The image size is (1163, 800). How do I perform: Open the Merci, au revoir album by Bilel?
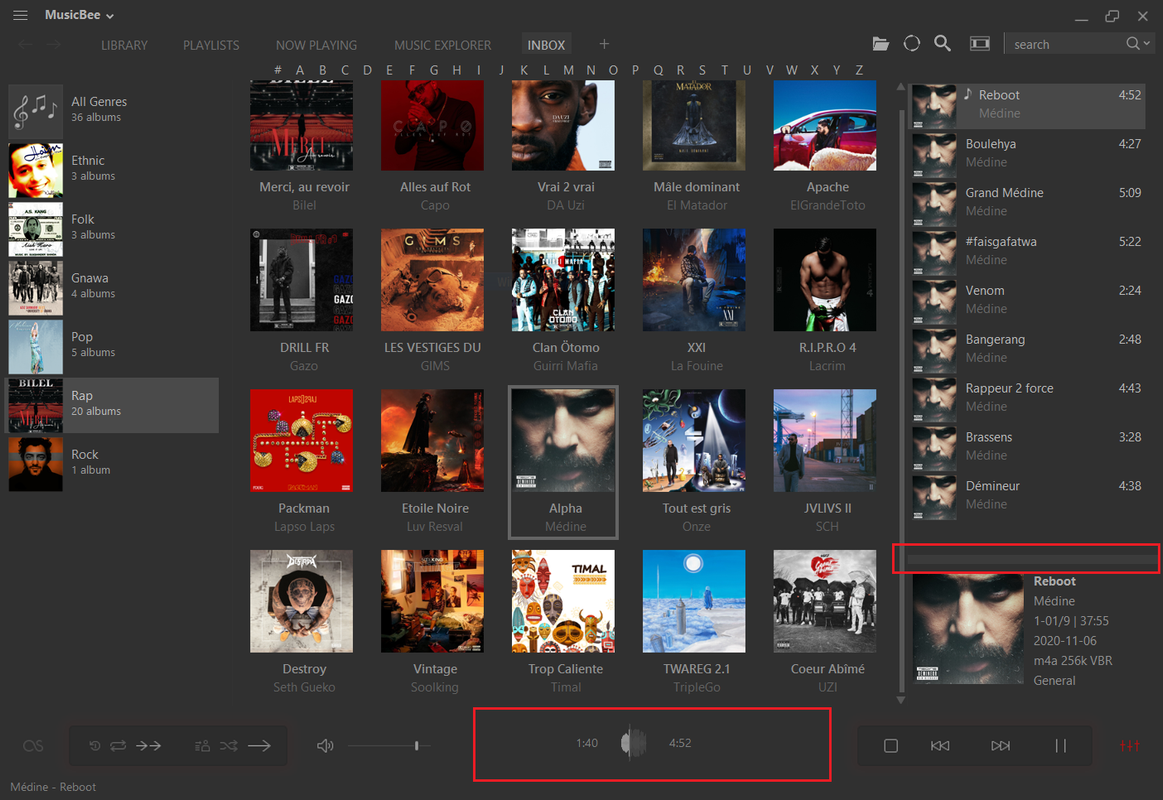[302, 126]
